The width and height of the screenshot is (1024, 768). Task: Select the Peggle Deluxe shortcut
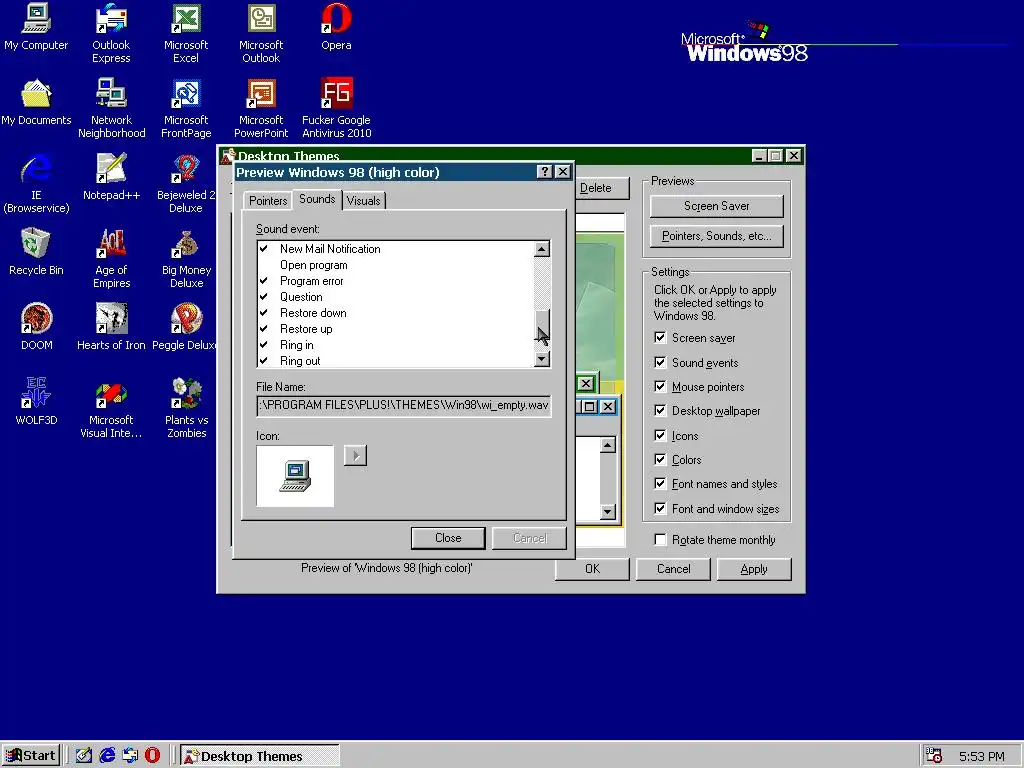click(185, 328)
